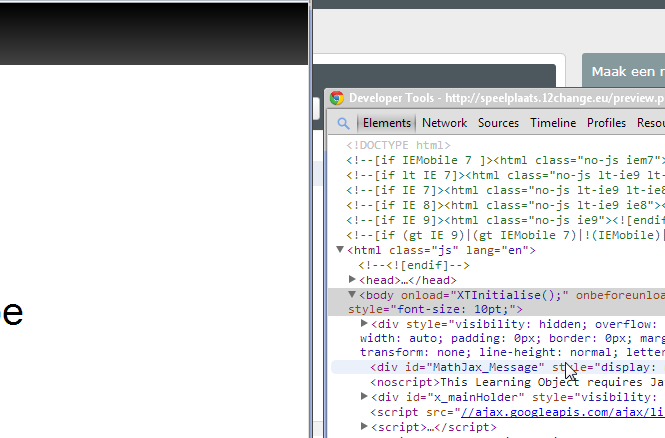The image size is (665, 438).
Task: Select the MathJax_Message div row
Action: [x=498, y=367]
